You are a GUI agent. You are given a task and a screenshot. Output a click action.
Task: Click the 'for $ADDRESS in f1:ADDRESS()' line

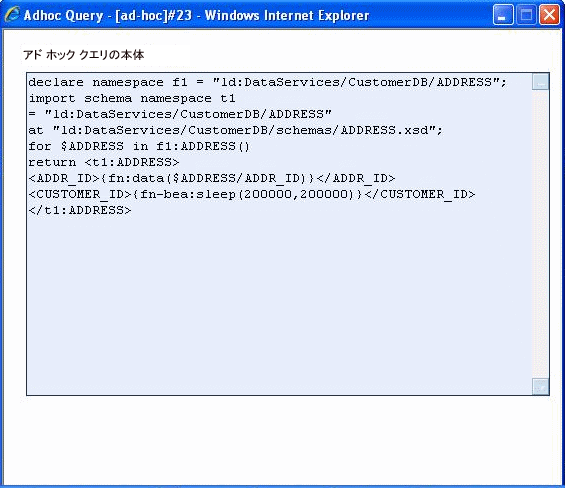click(x=139, y=146)
